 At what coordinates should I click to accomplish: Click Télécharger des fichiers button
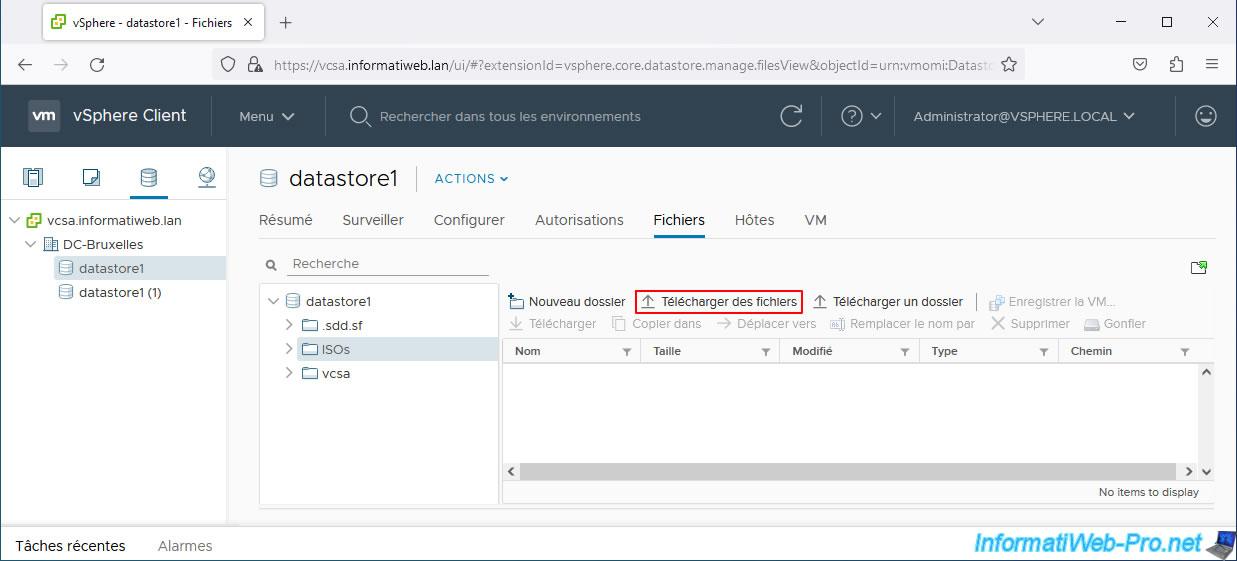point(719,302)
